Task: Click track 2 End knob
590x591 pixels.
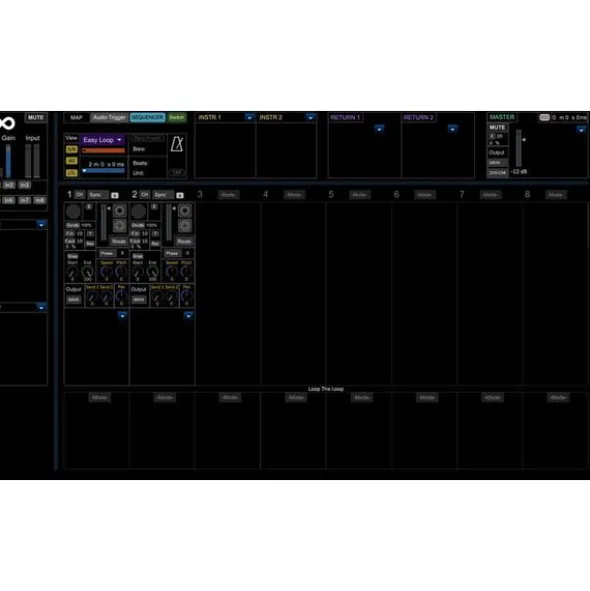Action: click(x=153, y=272)
